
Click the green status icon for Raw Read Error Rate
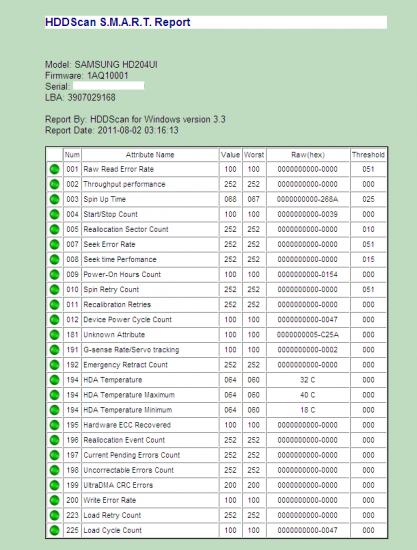(54, 169)
